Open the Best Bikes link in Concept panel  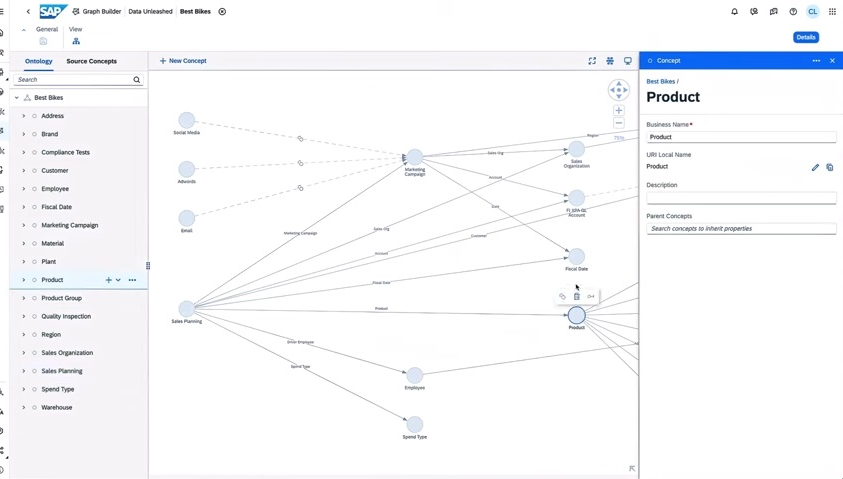[x=660, y=82]
